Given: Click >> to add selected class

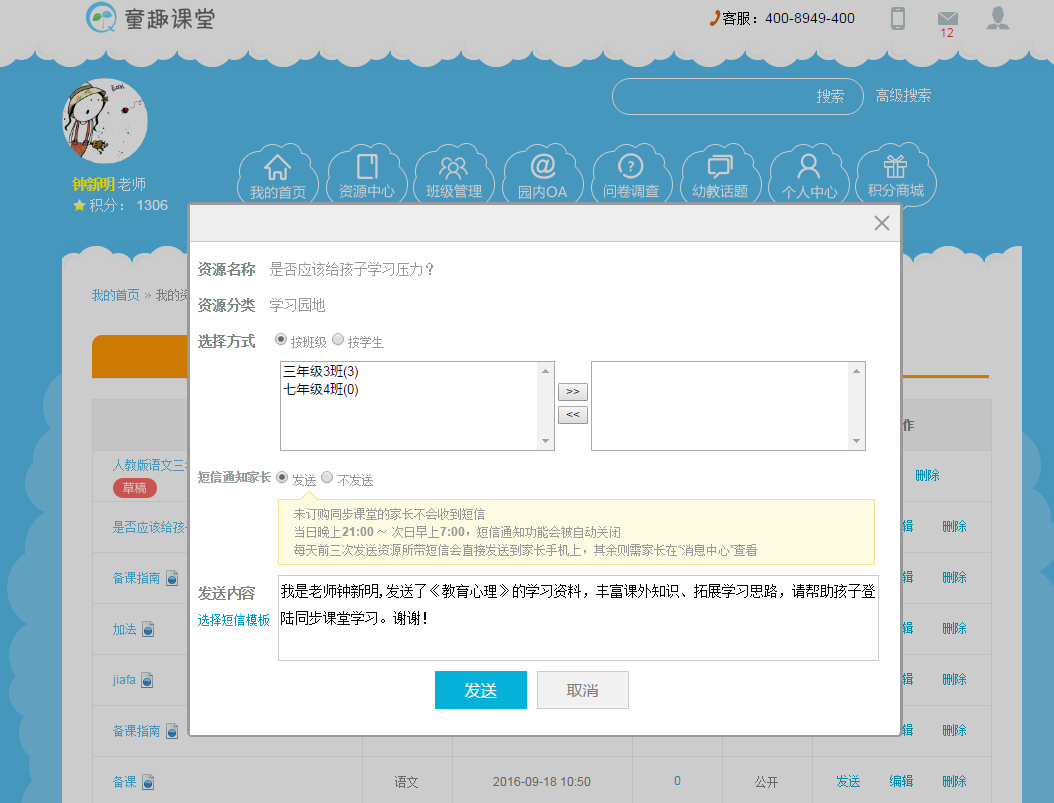Looking at the screenshot, I should (572, 391).
